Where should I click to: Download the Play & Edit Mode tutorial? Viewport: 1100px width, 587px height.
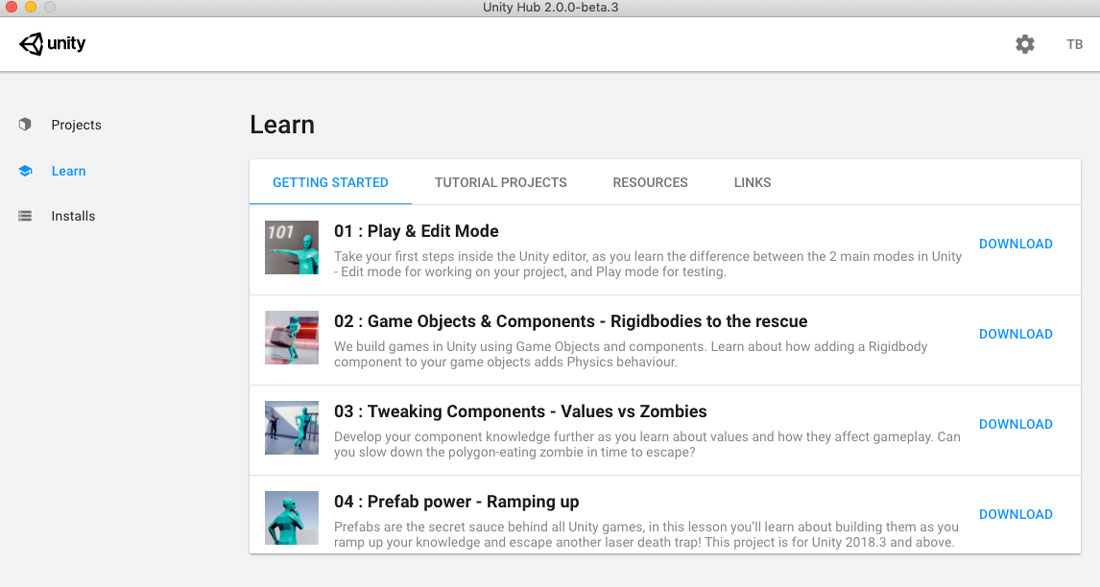[1016, 243]
